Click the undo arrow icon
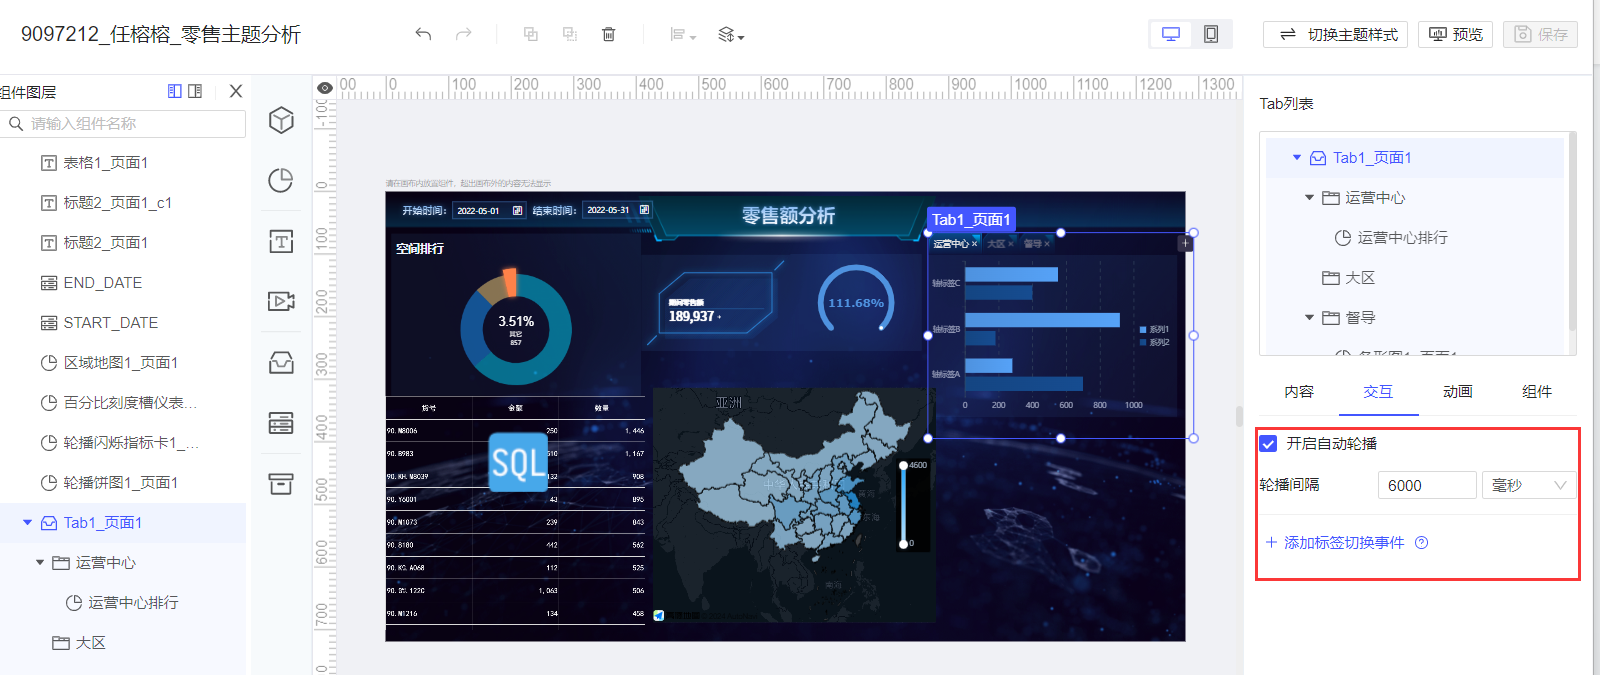Screen dimensions: 1600x675 [x=423, y=34]
